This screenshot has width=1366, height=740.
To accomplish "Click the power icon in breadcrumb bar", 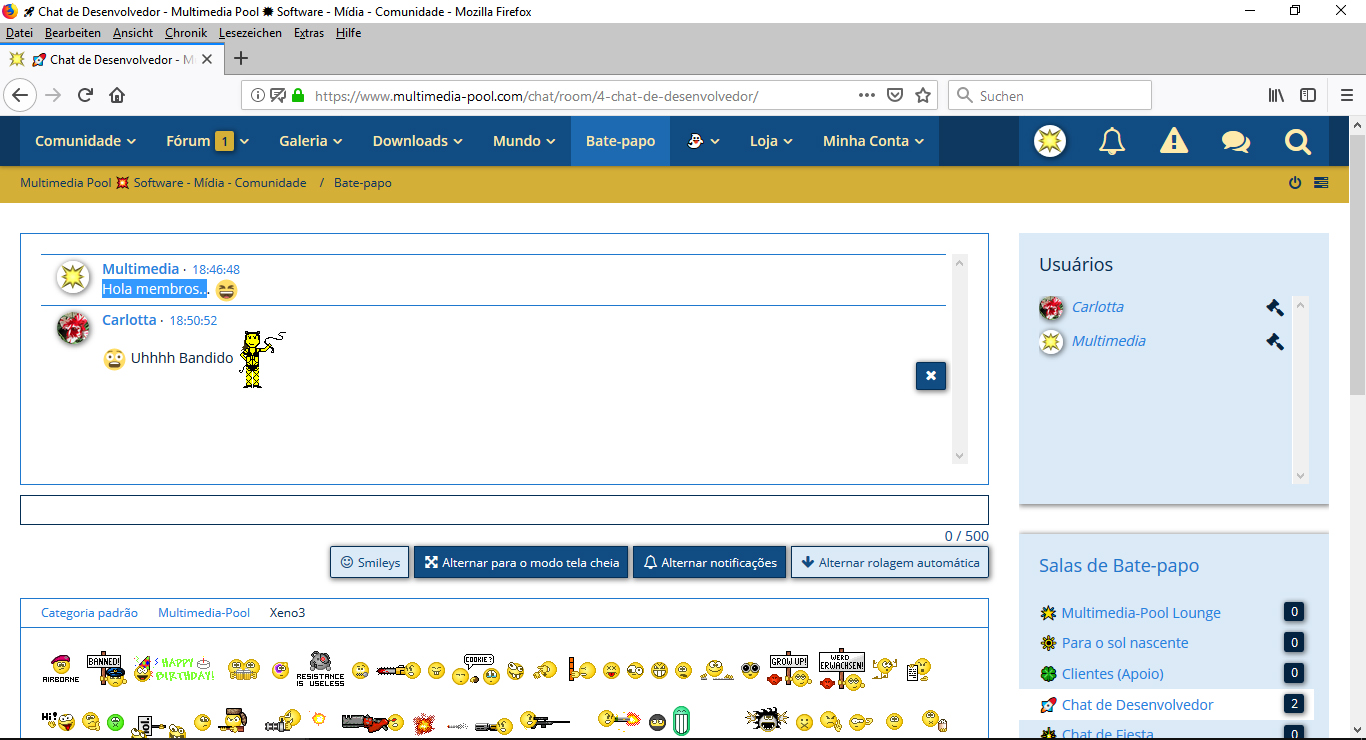I will [1295, 183].
